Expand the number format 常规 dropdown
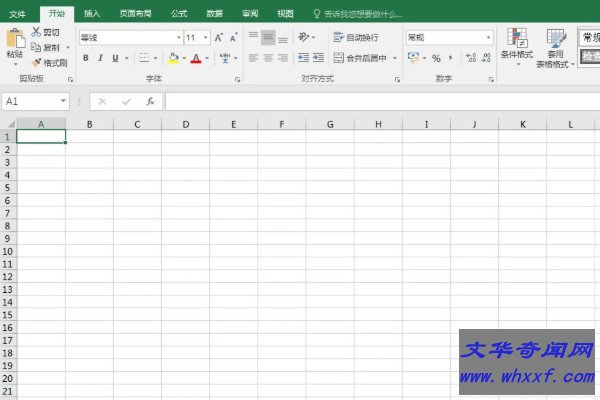 (488, 37)
